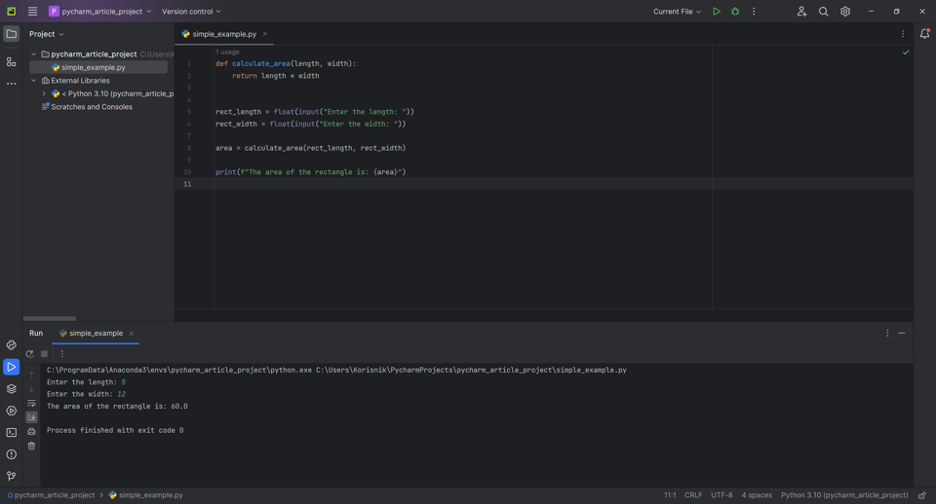Open Current File run configuration dropdown
The width and height of the screenshot is (936, 504).
(x=677, y=11)
